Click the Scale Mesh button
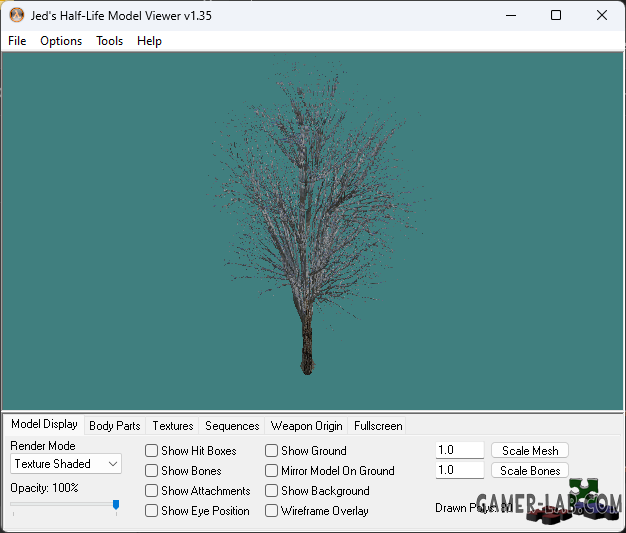This screenshot has width=626, height=533. pos(530,450)
